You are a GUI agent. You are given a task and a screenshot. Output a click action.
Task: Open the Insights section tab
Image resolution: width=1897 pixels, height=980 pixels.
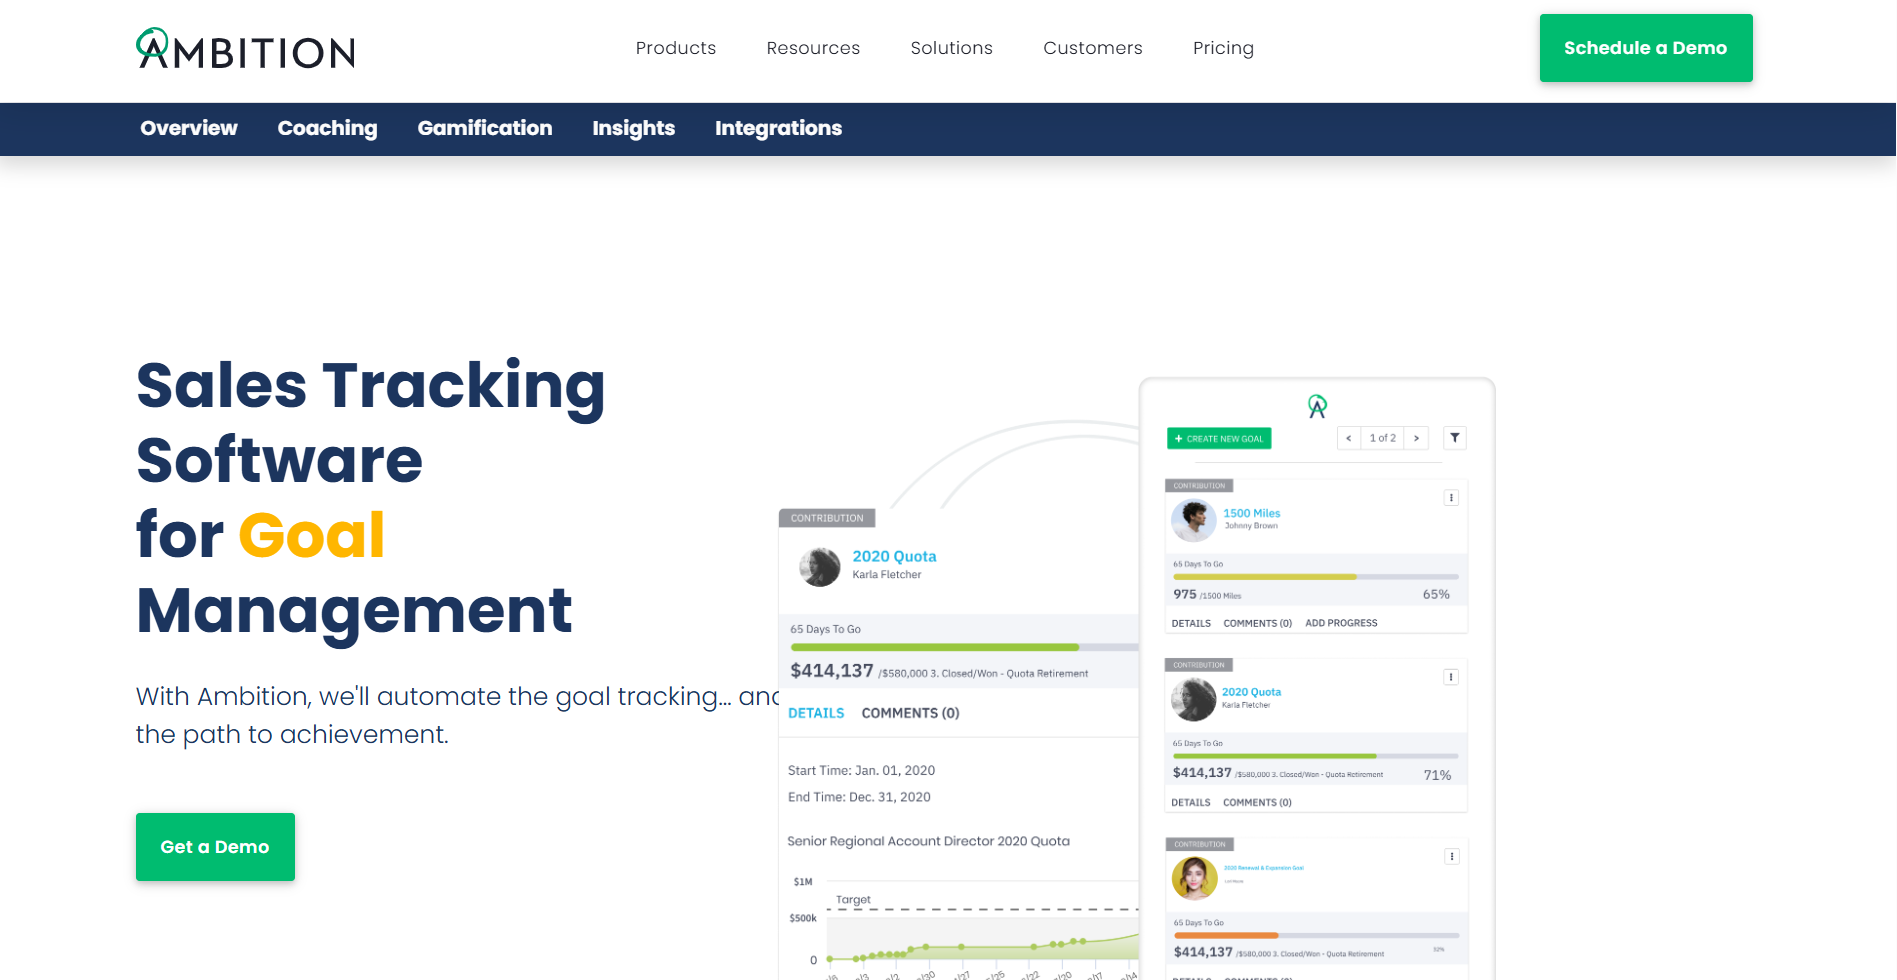click(633, 128)
